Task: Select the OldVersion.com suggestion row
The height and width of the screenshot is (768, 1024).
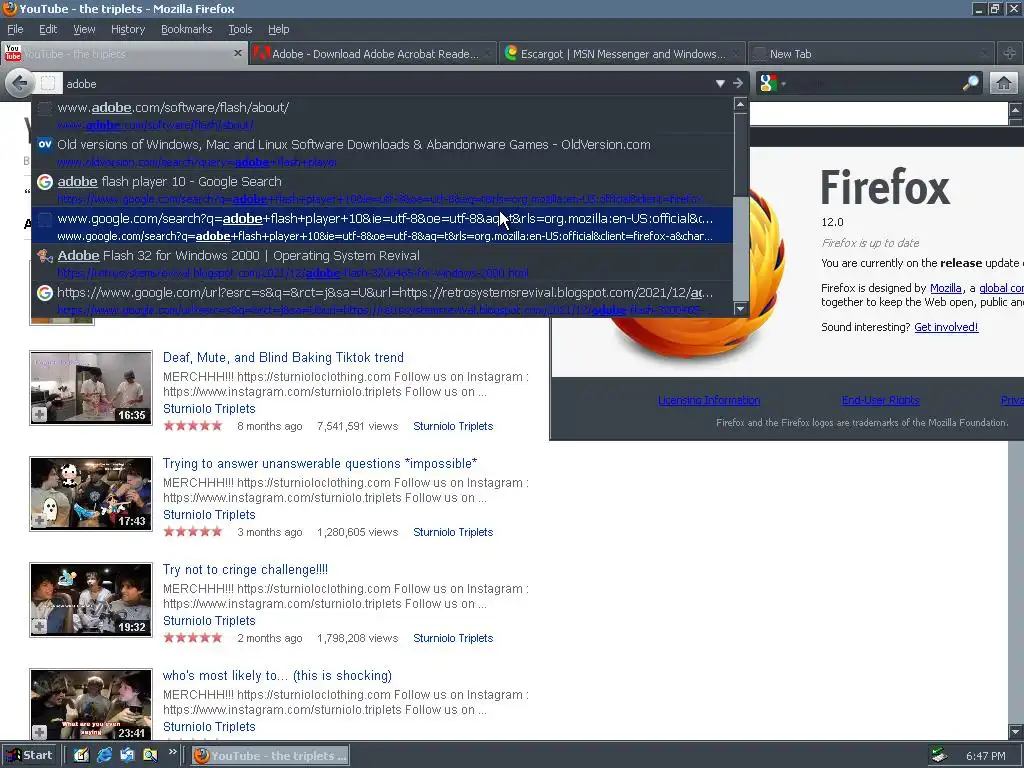Action: 382,152
